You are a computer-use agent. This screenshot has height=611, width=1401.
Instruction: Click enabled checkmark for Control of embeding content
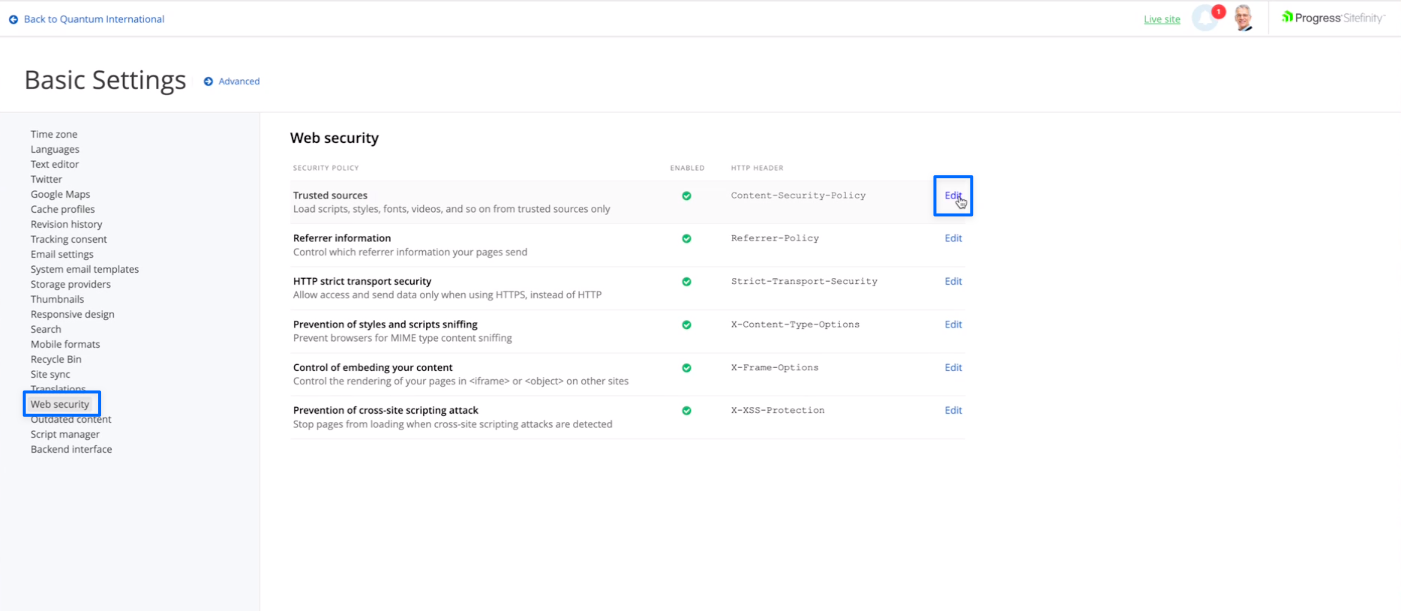coord(686,368)
